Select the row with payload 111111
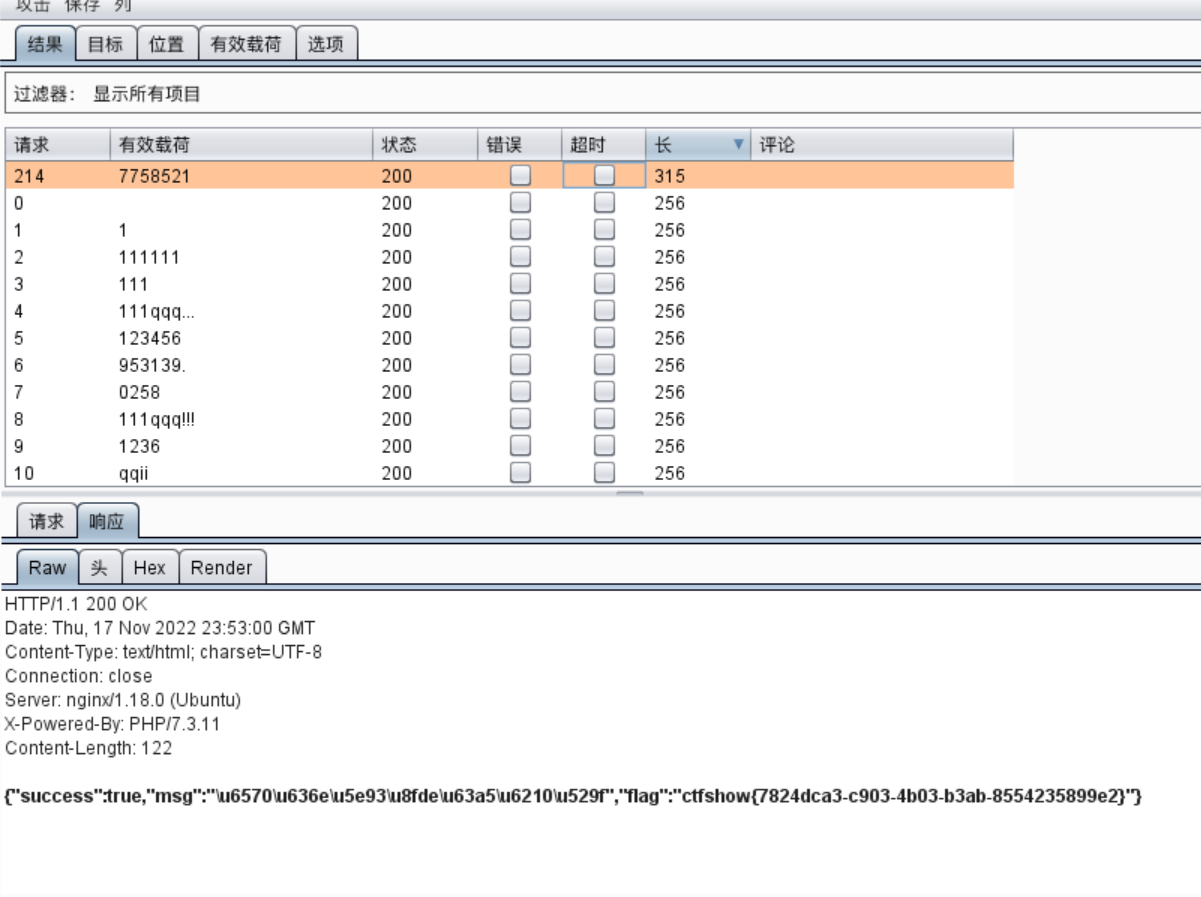Screen dimensions: 1201x897 tap(510, 257)
